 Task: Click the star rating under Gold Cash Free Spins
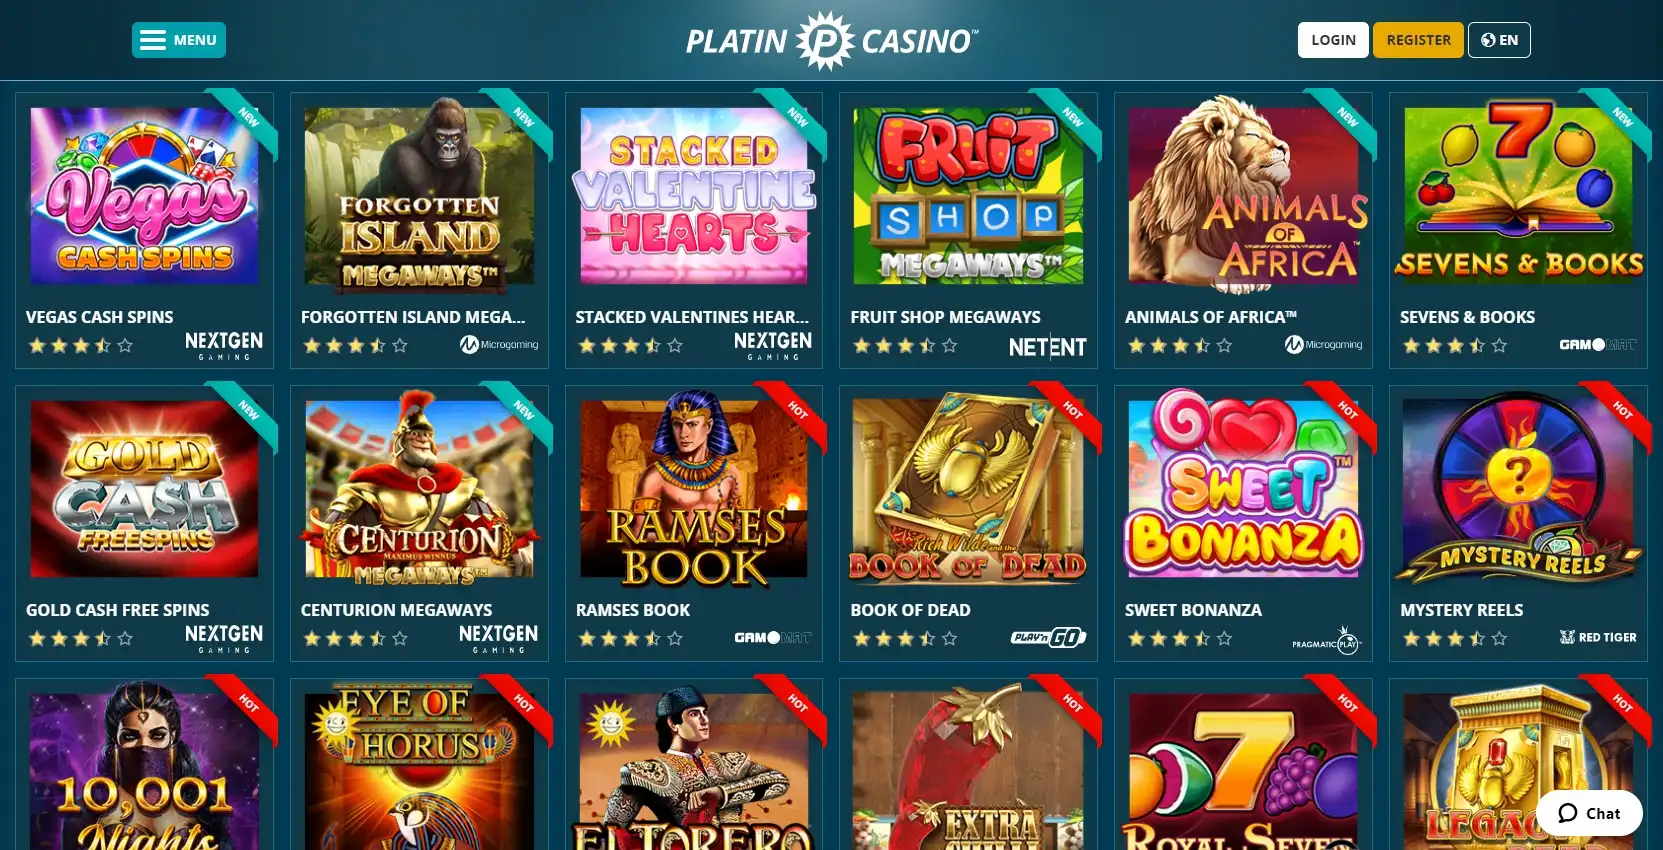tap(81, 638)
